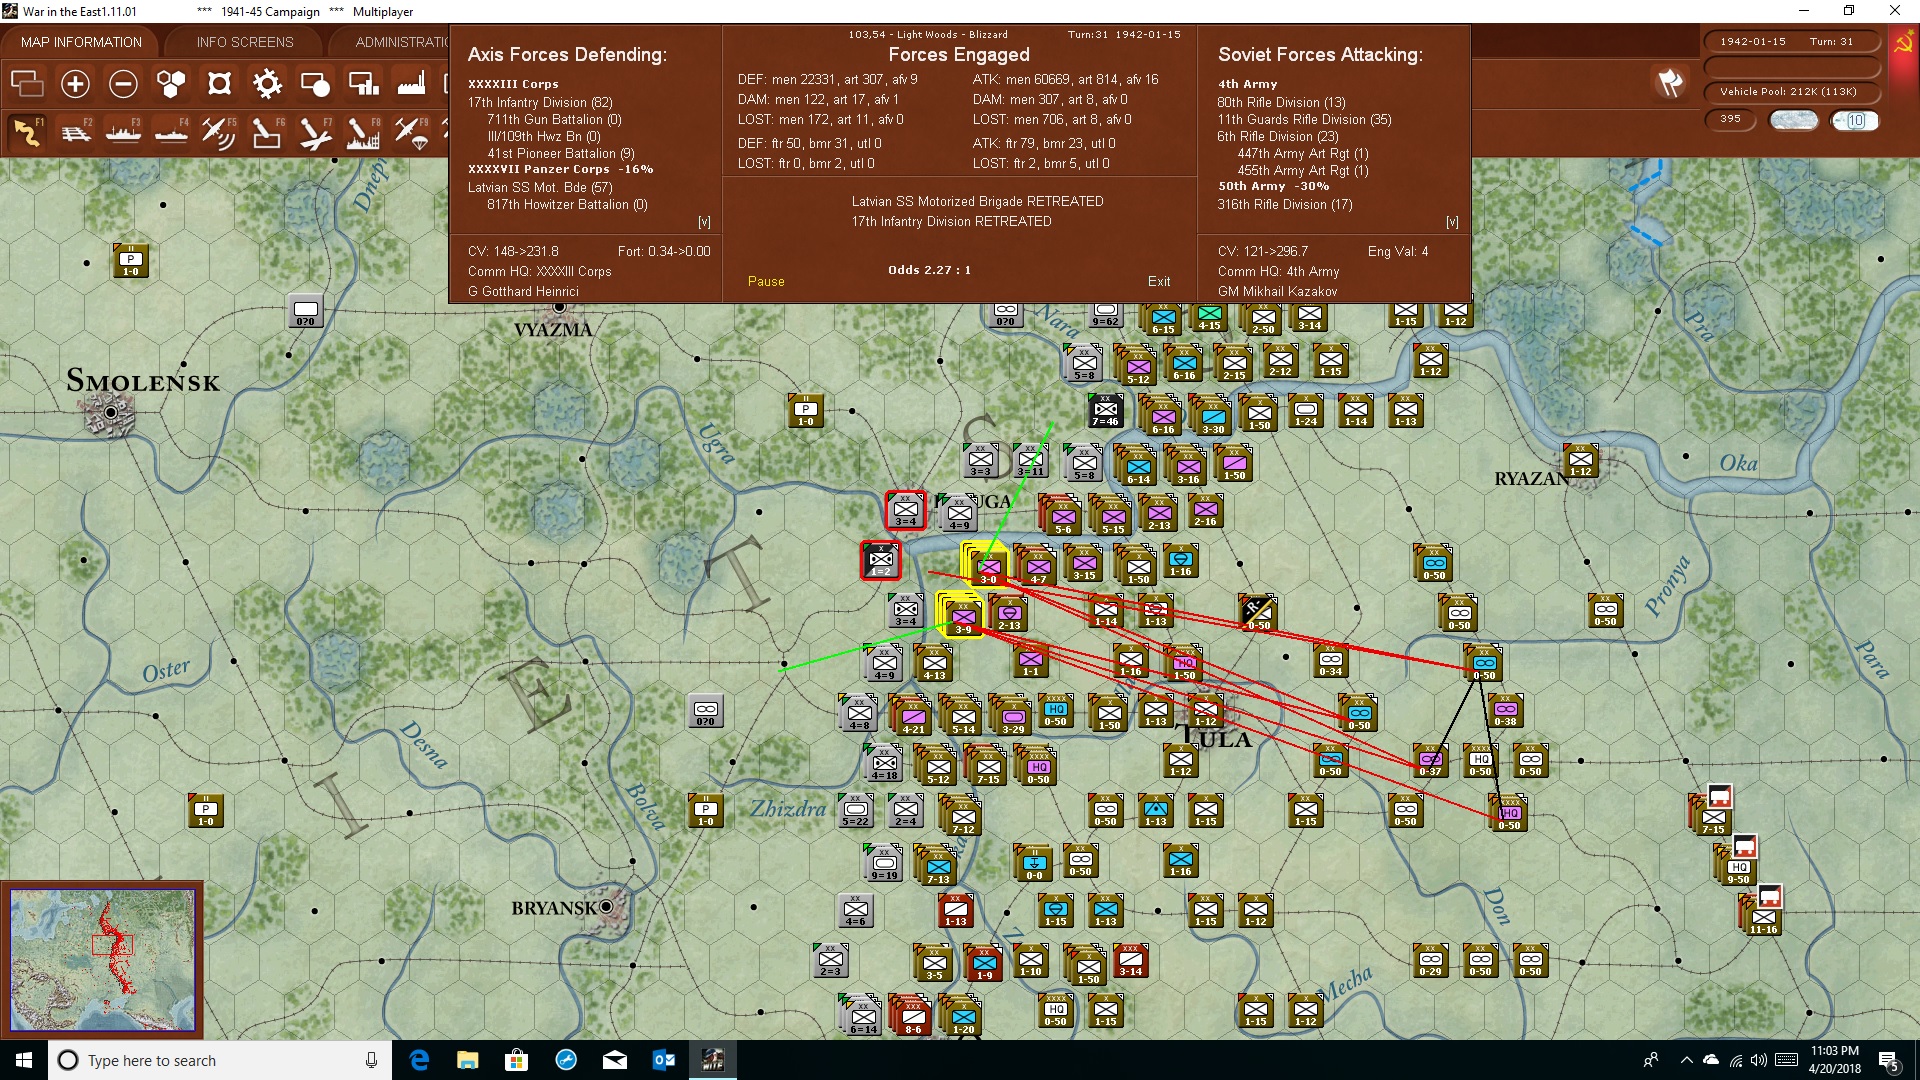Select F6 bomb unit mode
Screen dimensions: 1920x1080
(x=267, y=132)
